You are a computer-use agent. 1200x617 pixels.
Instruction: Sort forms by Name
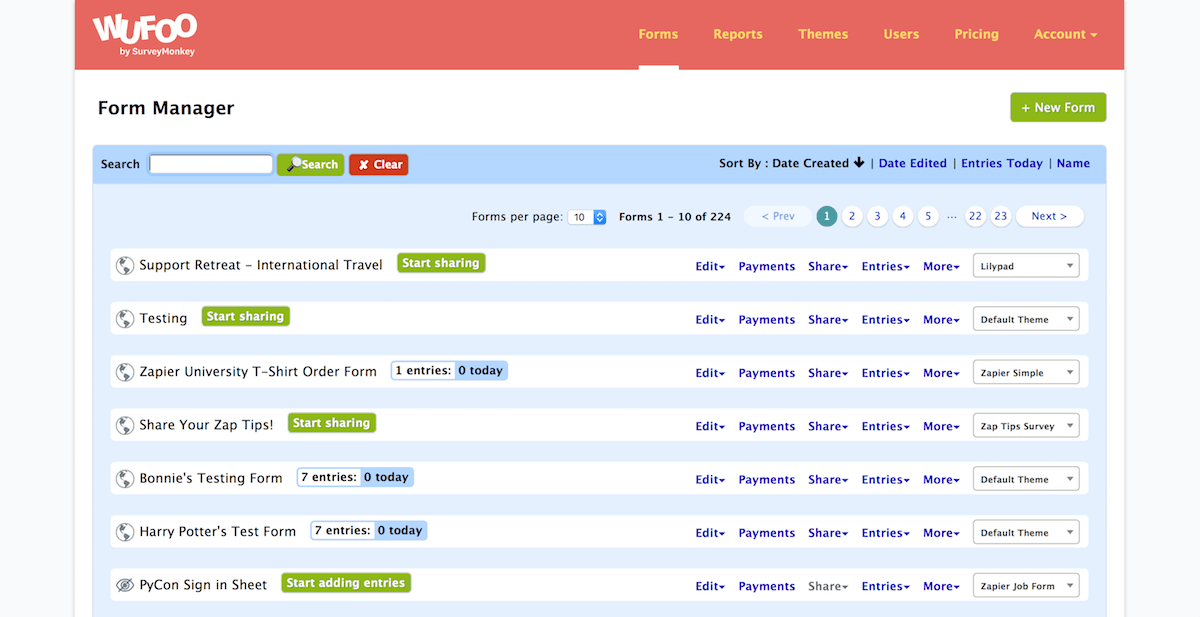pos(1073,163)
